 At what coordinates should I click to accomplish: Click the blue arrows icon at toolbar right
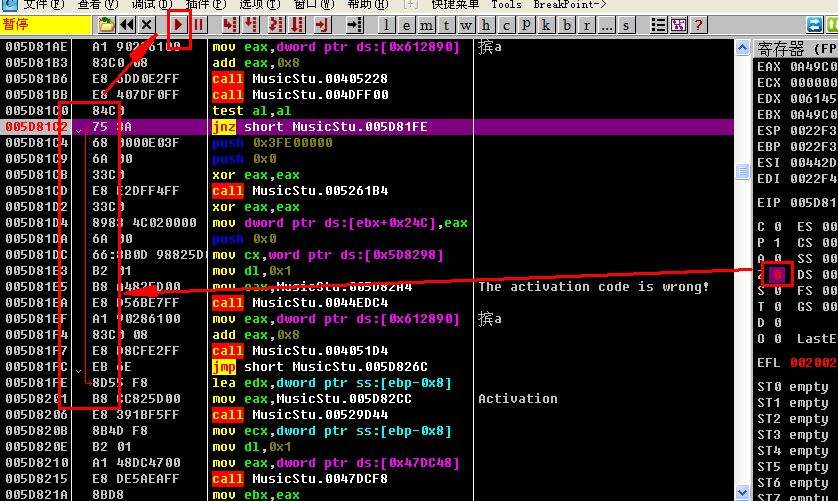814,25
